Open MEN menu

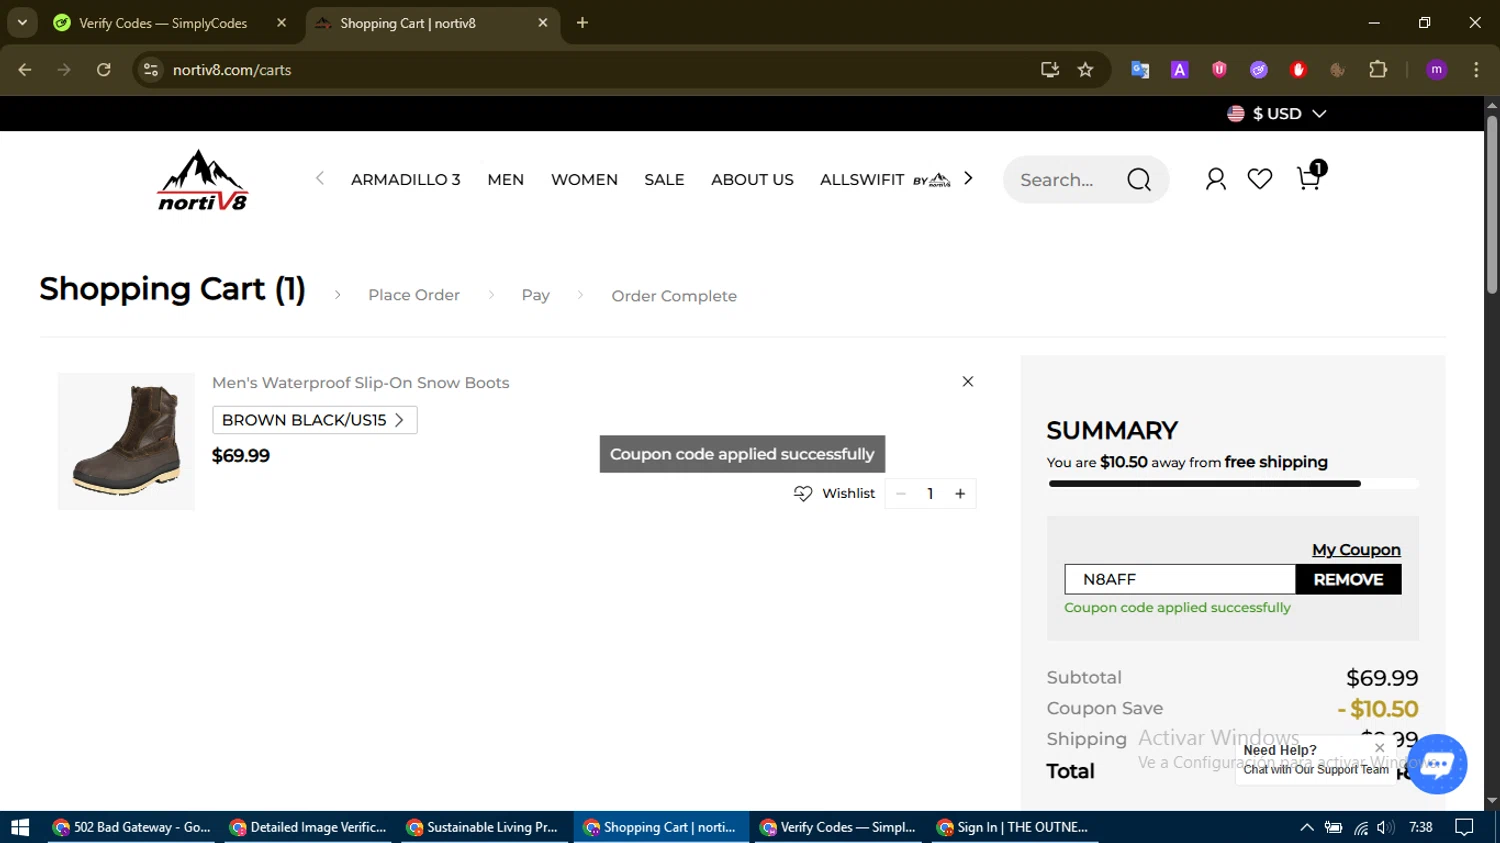pos(505,180)
